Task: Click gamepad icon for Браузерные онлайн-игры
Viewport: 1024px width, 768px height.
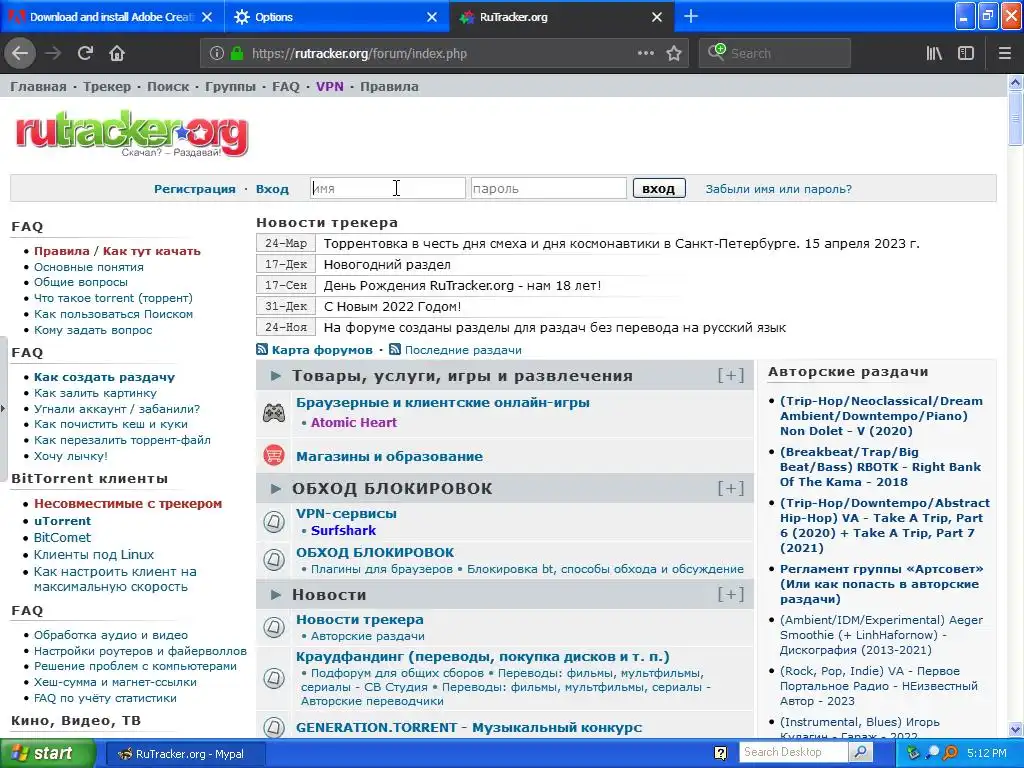Action: (274, 413)
